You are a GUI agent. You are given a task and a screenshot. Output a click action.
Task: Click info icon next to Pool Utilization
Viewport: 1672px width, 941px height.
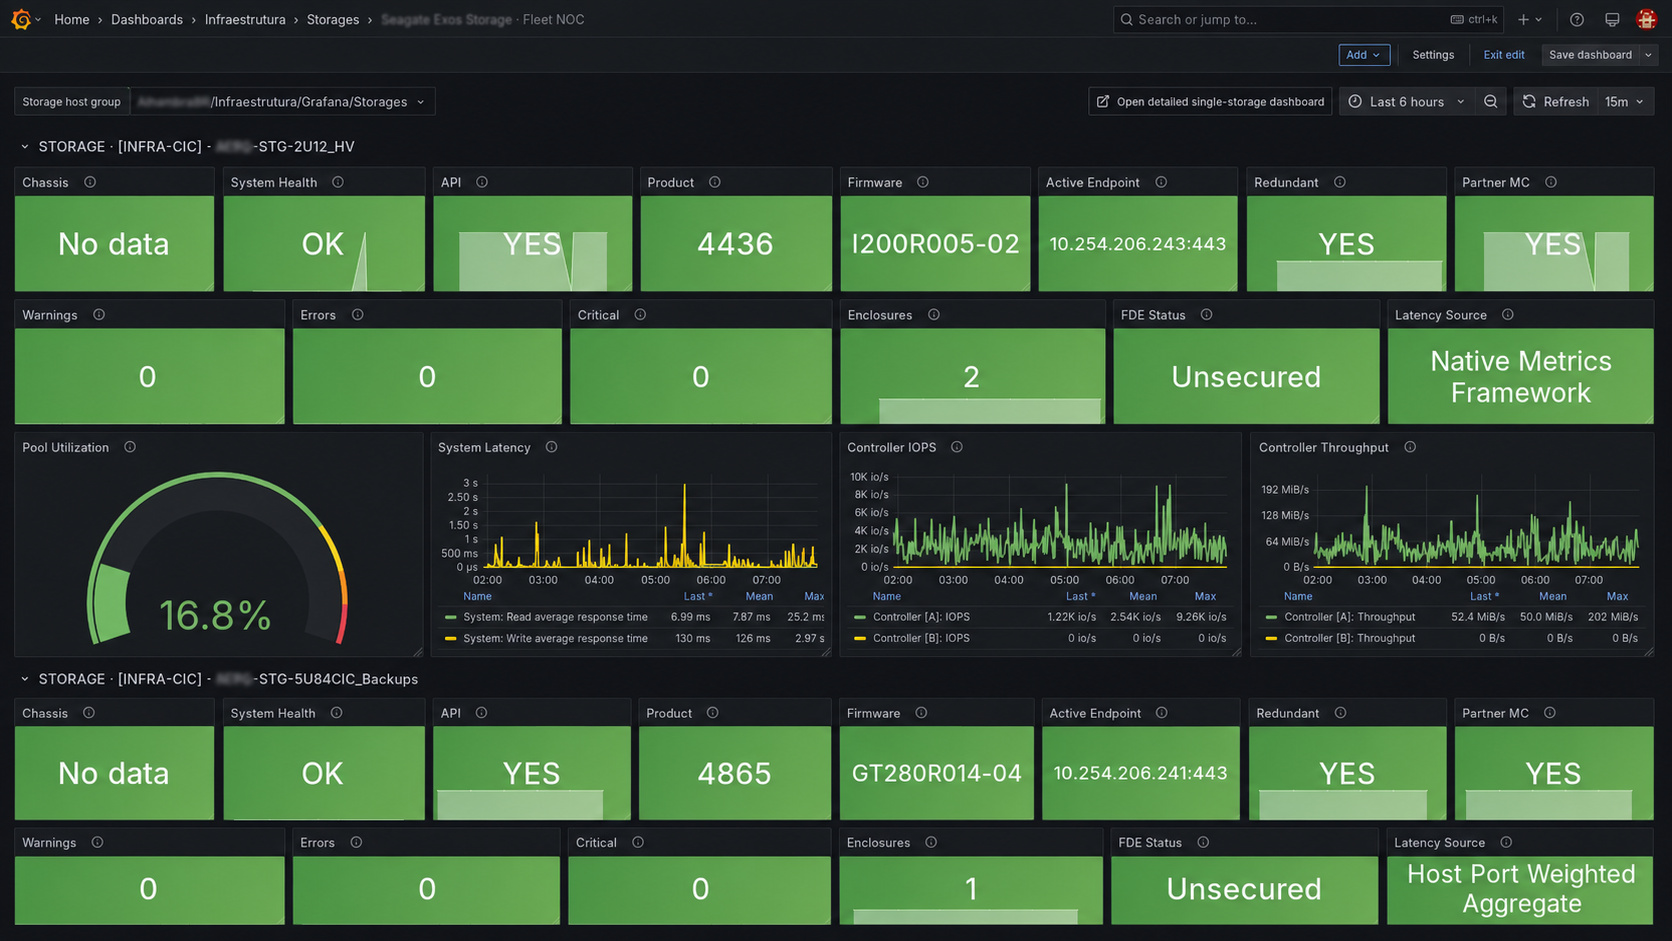[130, 447]
